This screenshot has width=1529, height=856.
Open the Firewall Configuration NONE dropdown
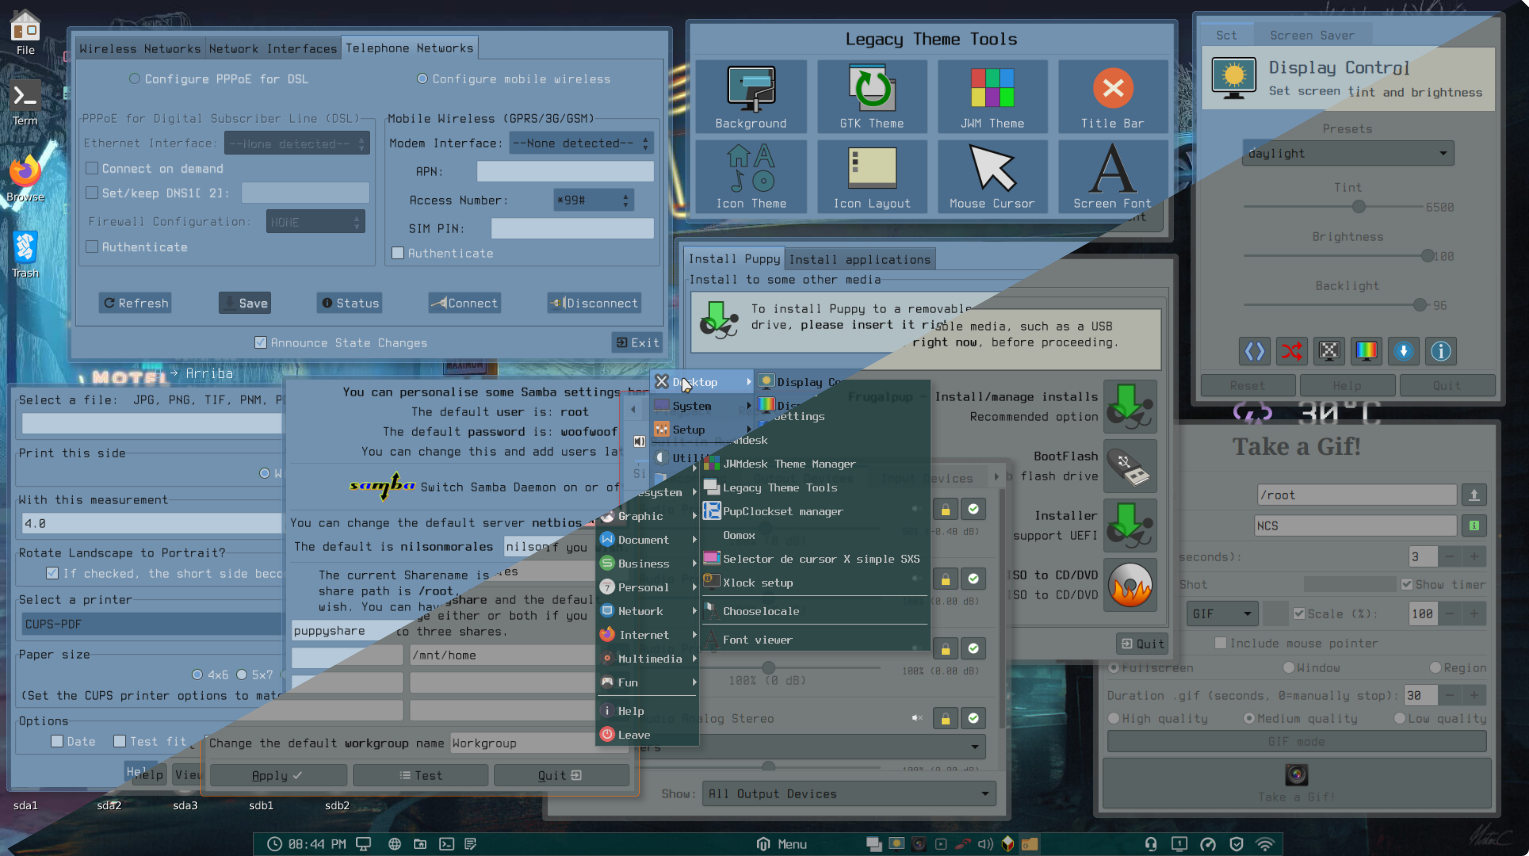(315, 222)
